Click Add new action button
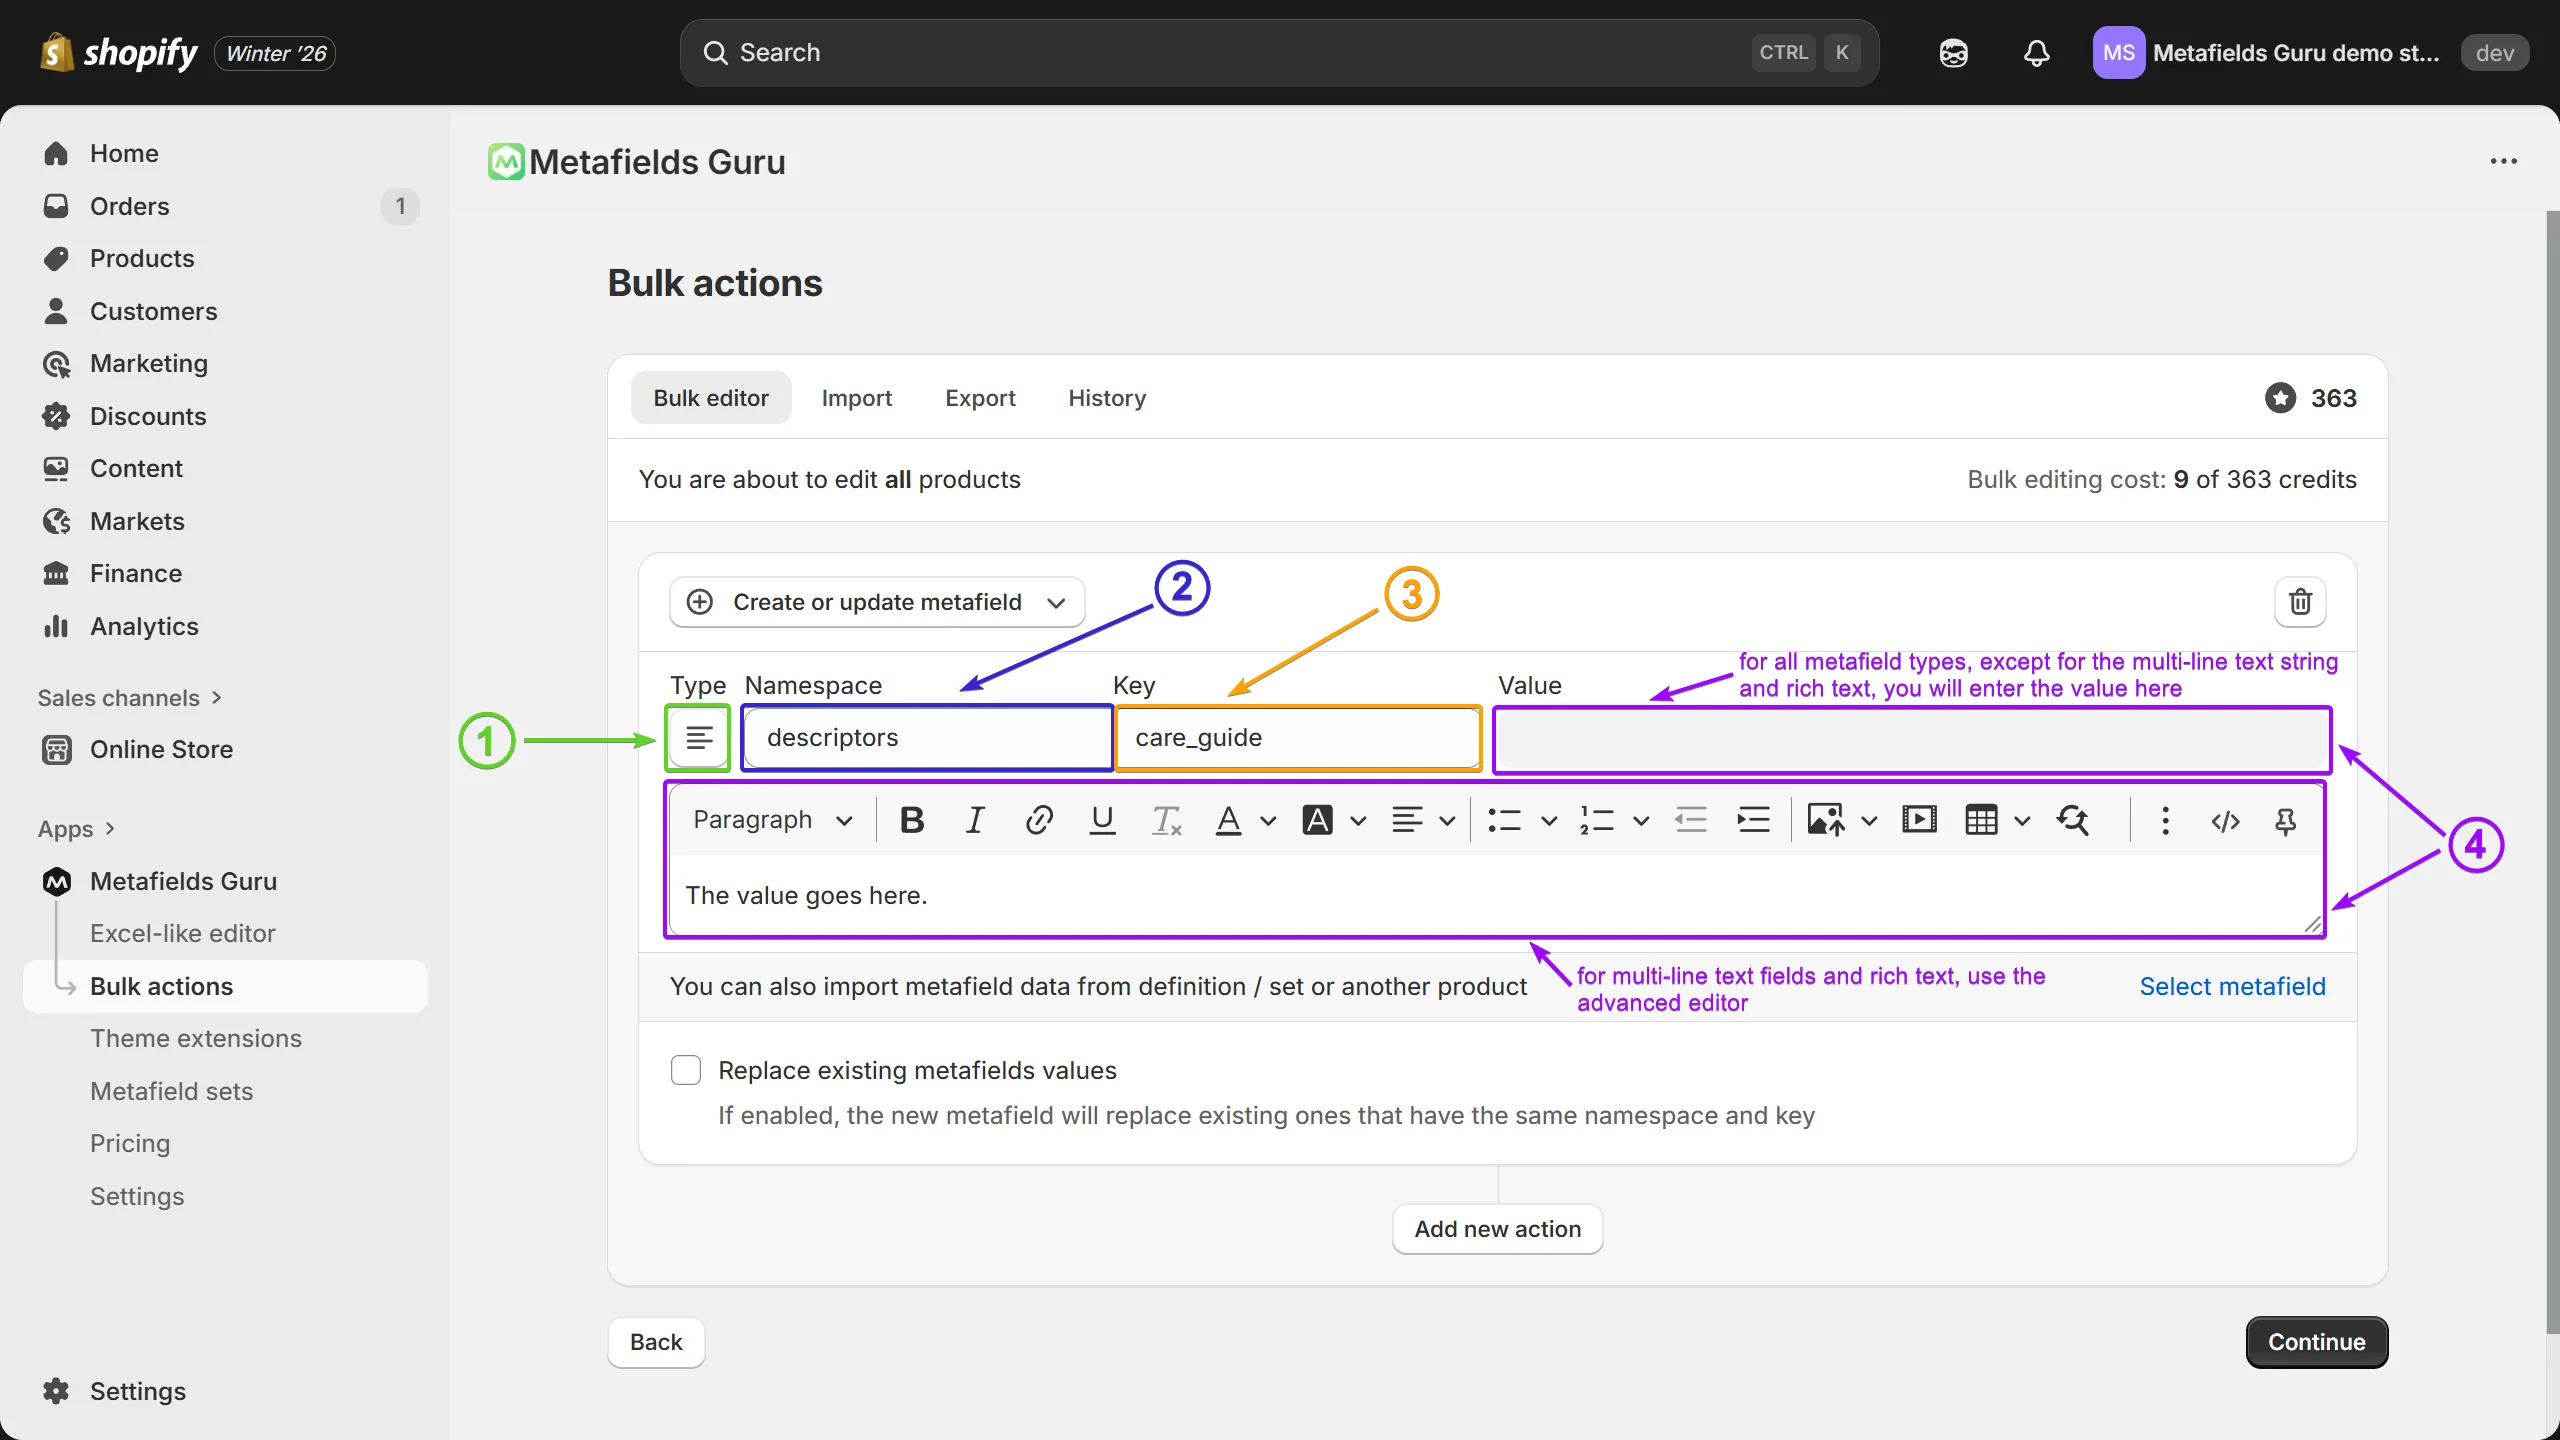The height and width of the screenshot is (1440, 2560). [1497, 1229]
